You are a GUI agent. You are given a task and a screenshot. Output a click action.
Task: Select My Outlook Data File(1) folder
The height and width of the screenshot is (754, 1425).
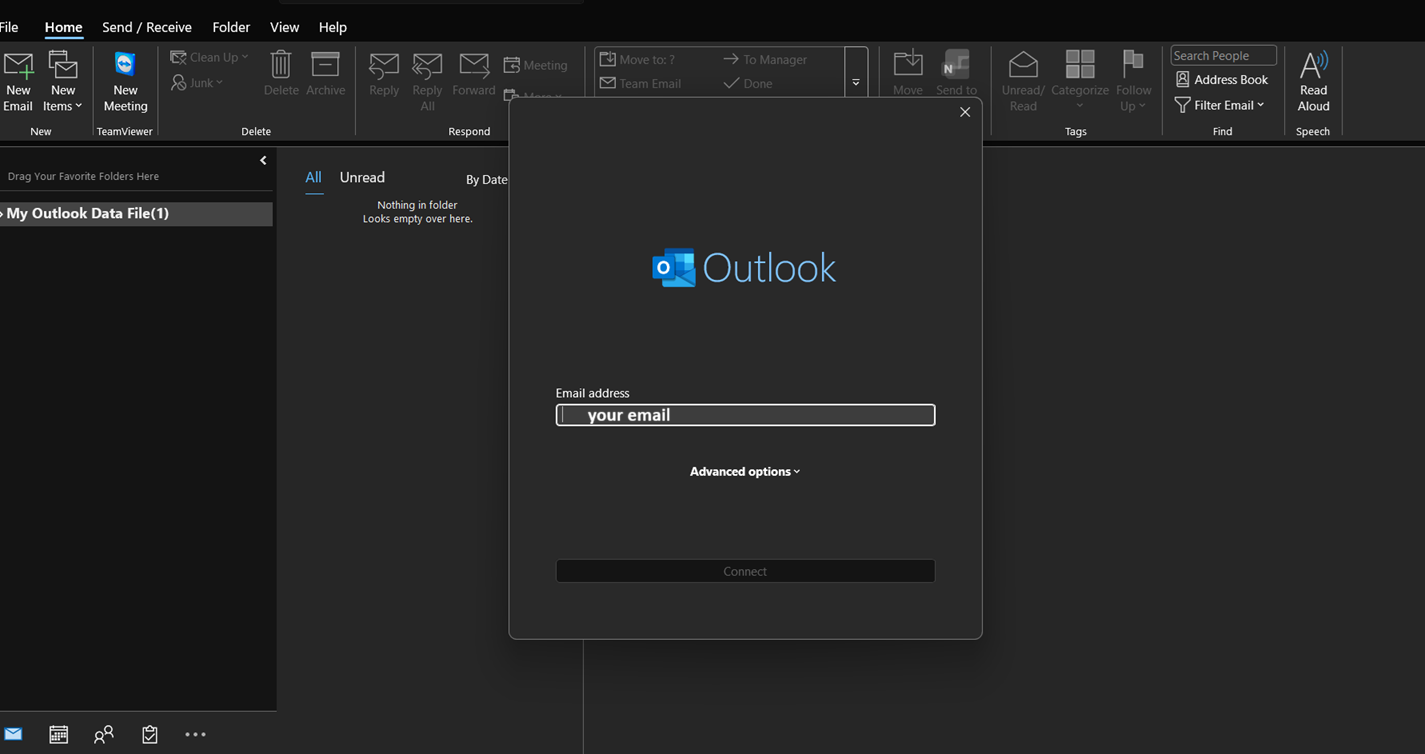(x=136, y=214)
